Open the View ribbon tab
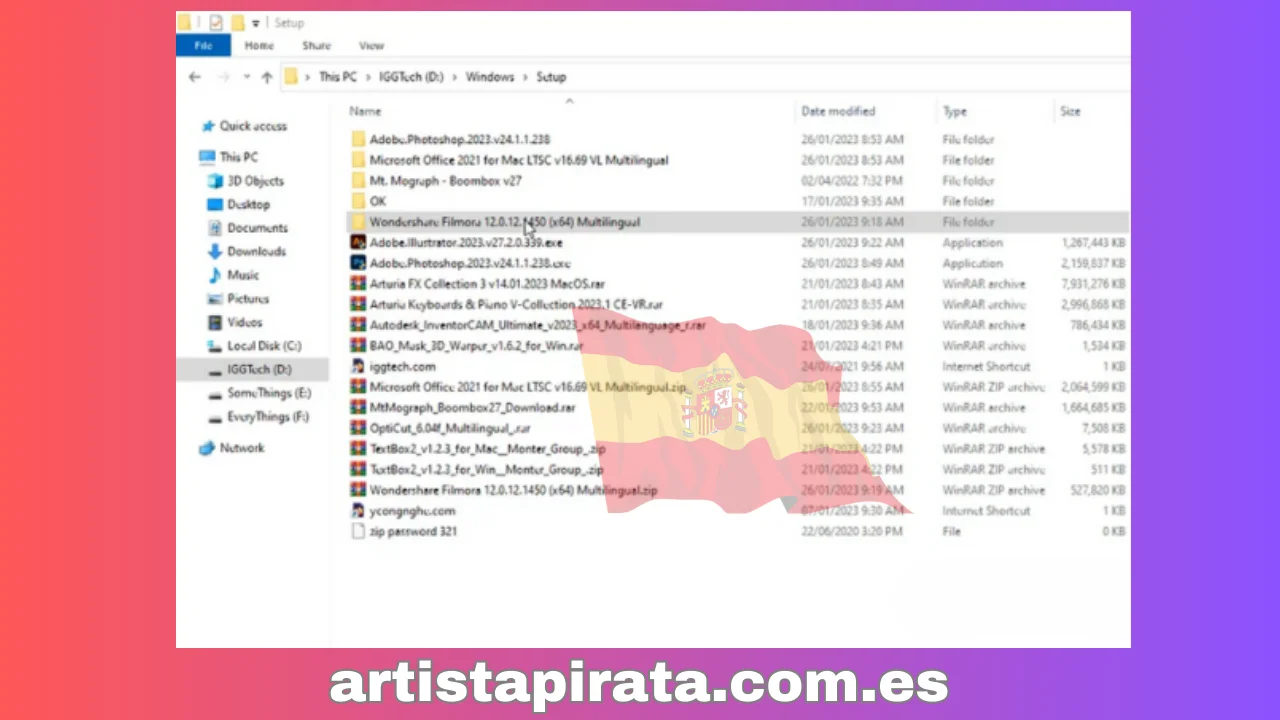The image size is (1280, 720). tap(371, 45)
